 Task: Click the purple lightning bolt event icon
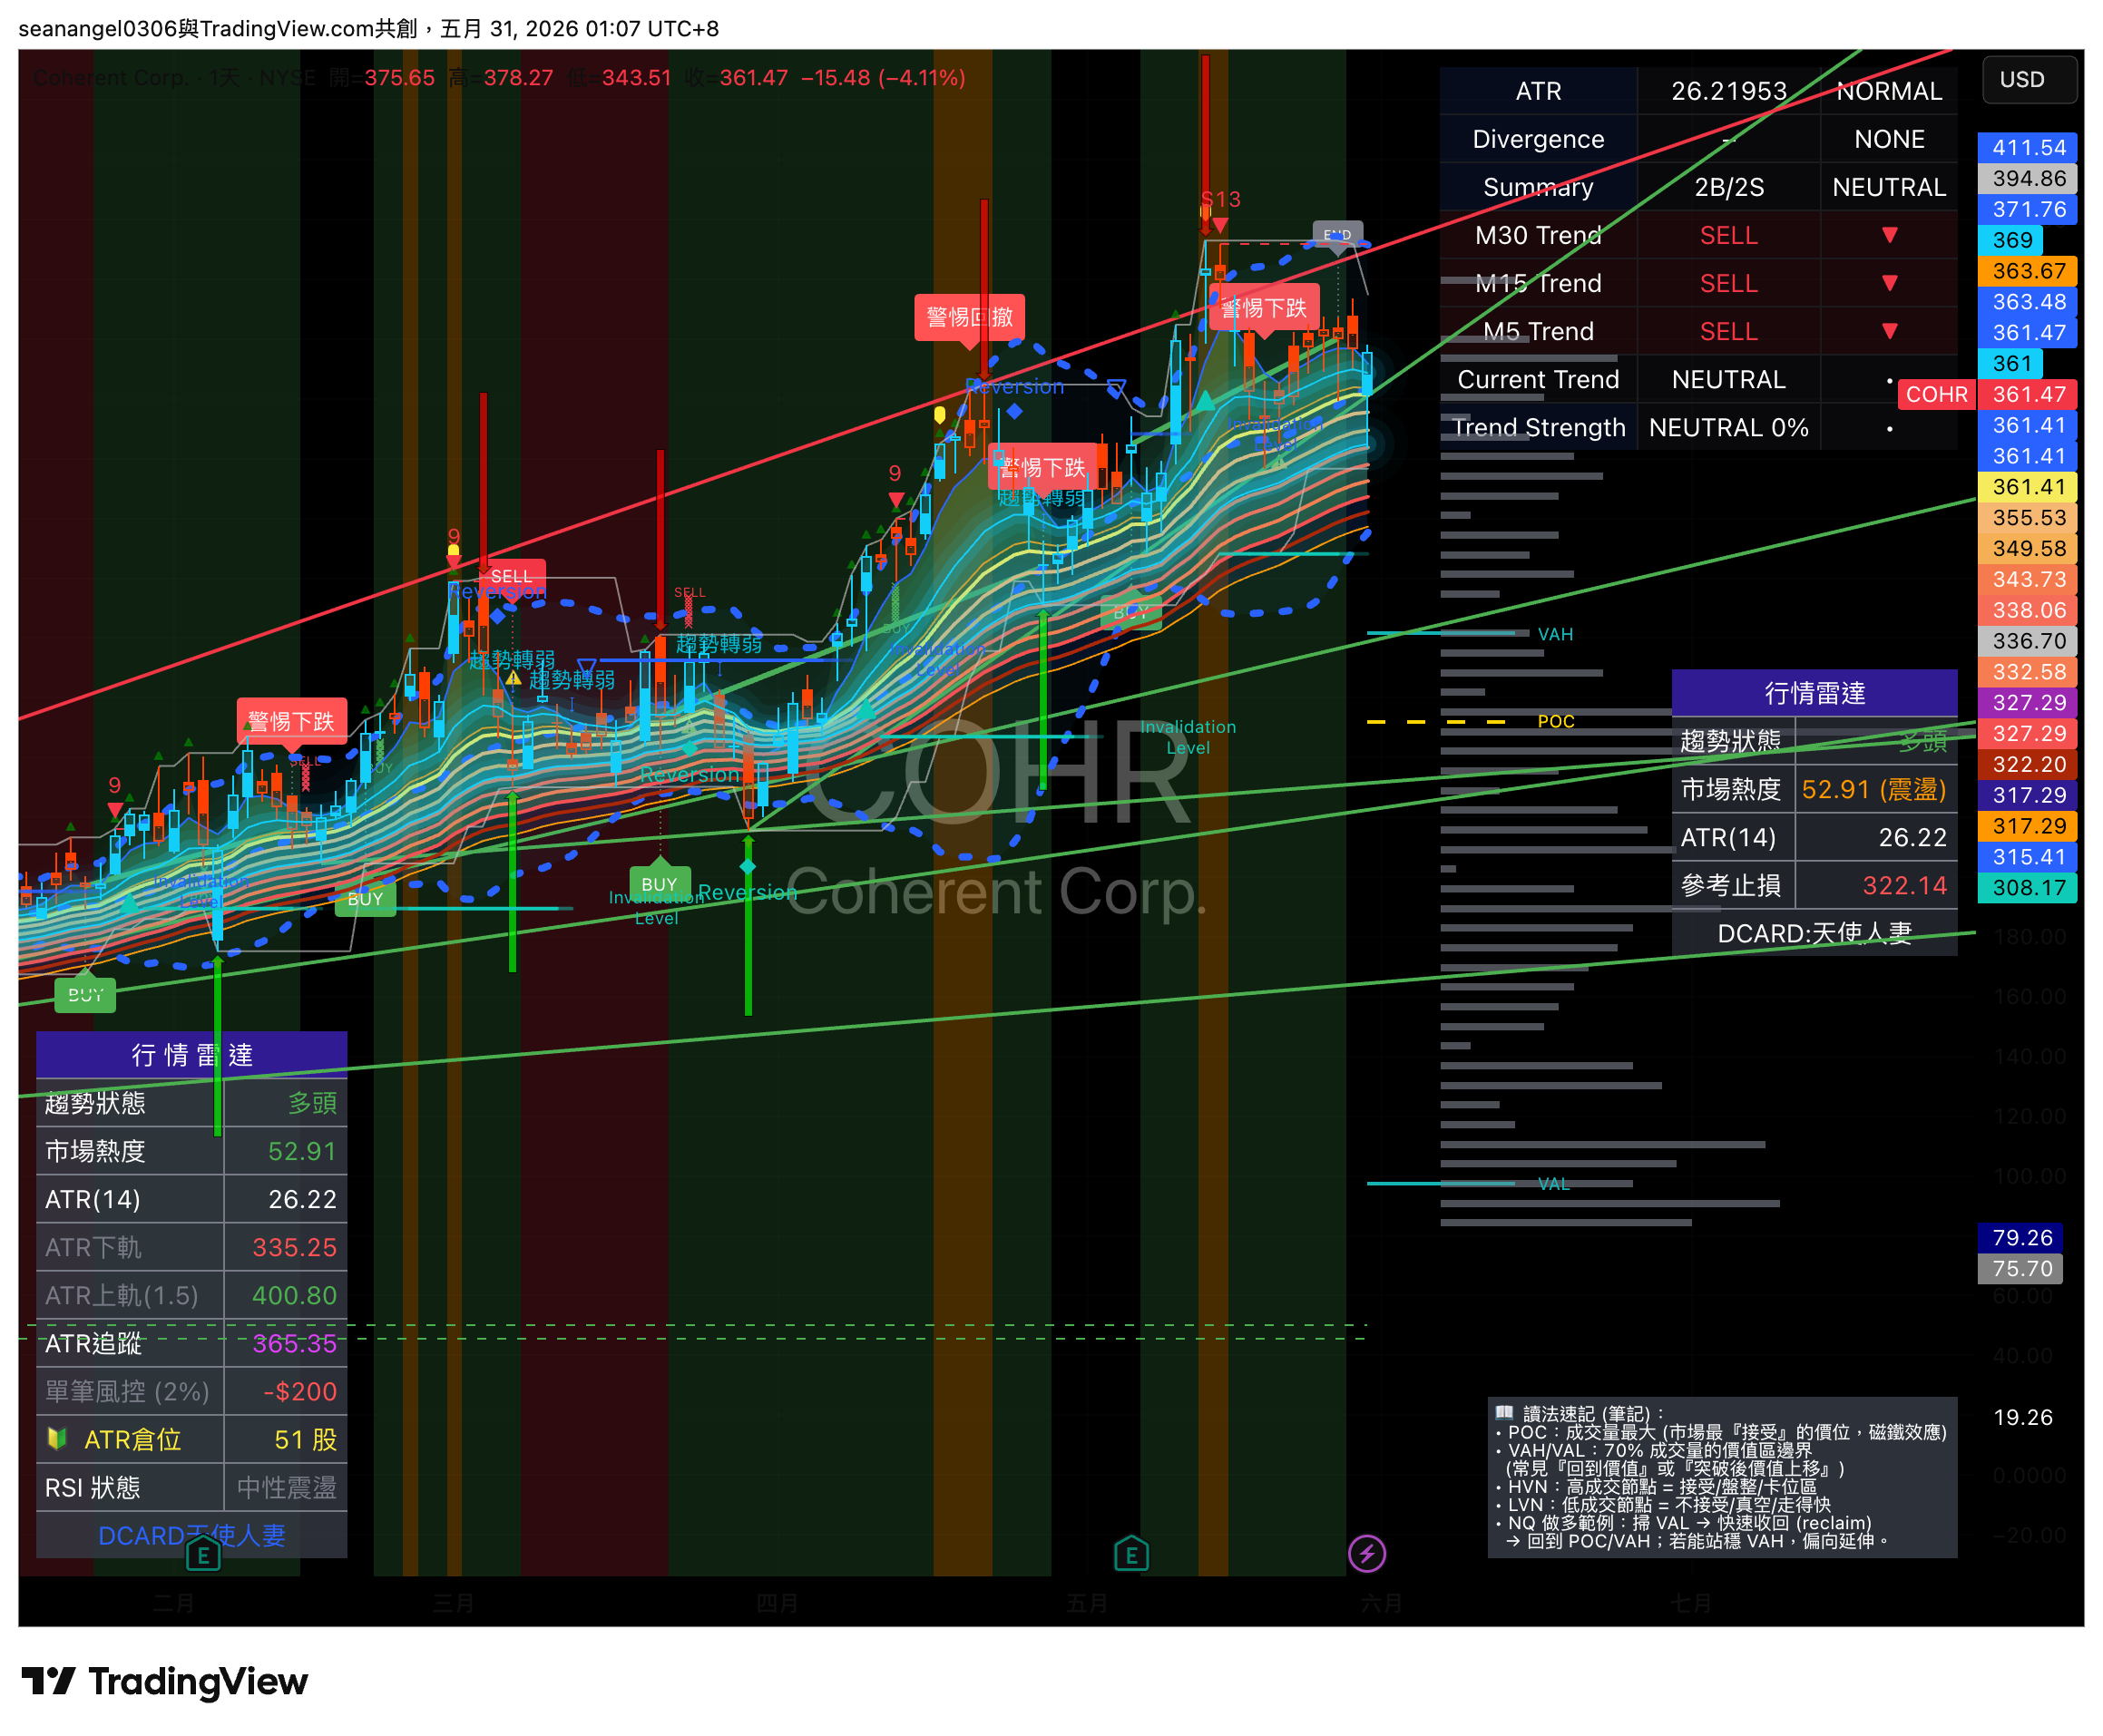[x=1367, y=1554]
